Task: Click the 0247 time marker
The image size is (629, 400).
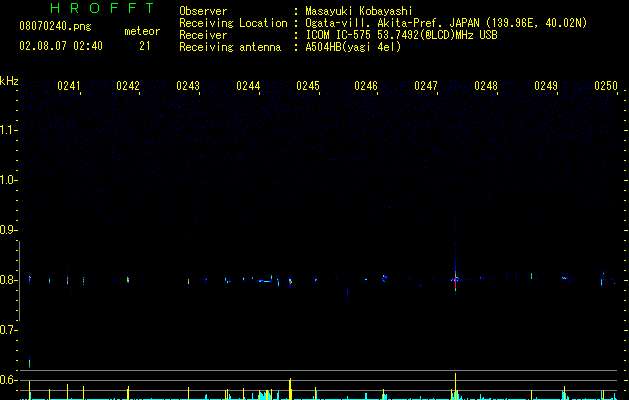Action: (x=426, y=86)
